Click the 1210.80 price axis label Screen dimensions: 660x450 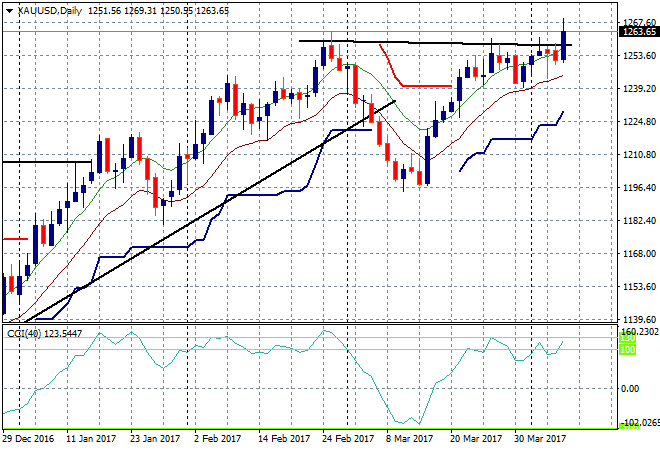(639, 154)
